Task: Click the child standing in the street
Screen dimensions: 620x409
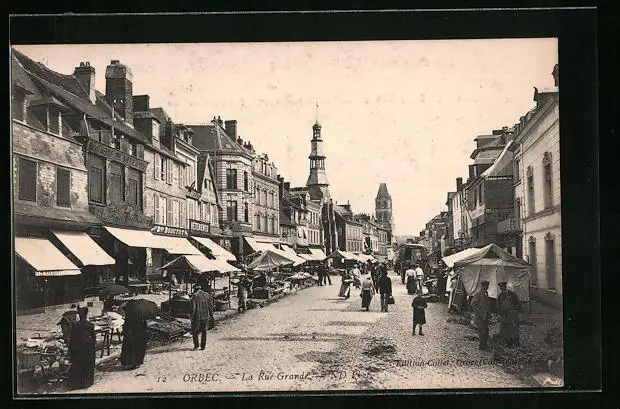Action: [419, 313]
